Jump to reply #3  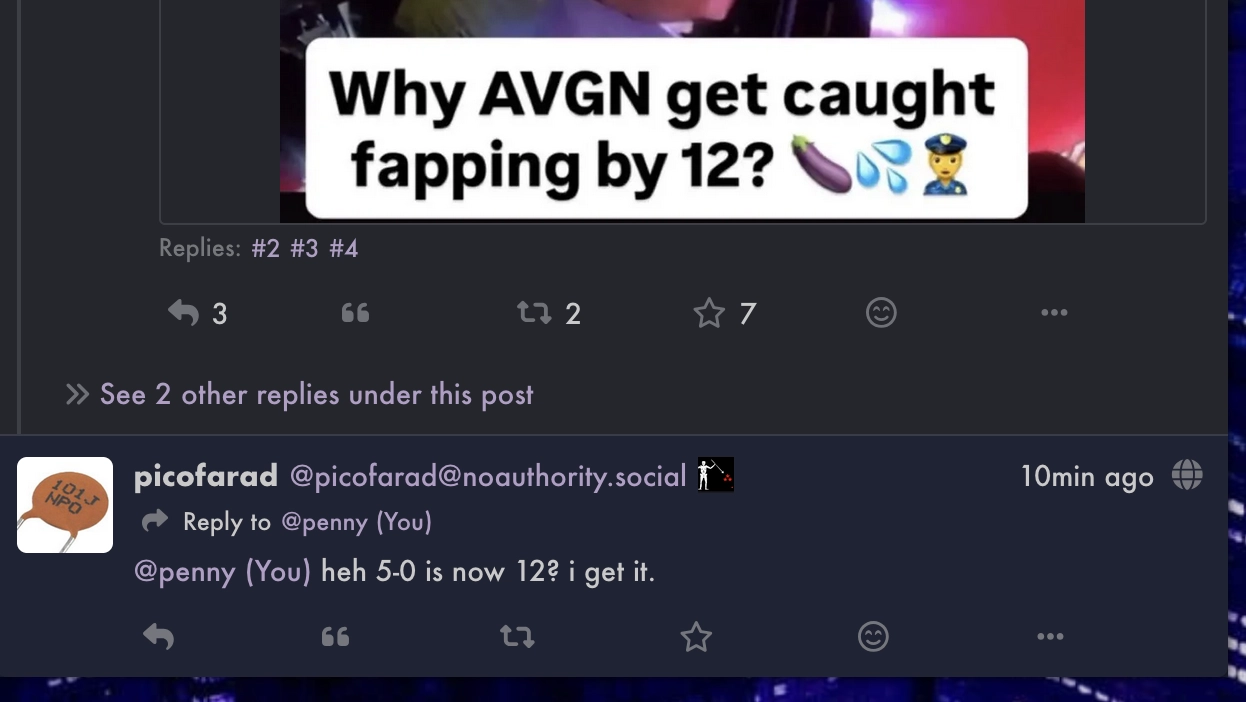(x=304, y=248)
